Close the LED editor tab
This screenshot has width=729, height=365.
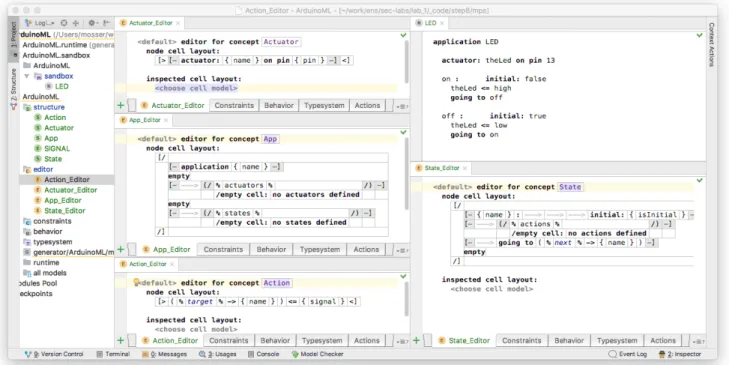tap(442, 23)
